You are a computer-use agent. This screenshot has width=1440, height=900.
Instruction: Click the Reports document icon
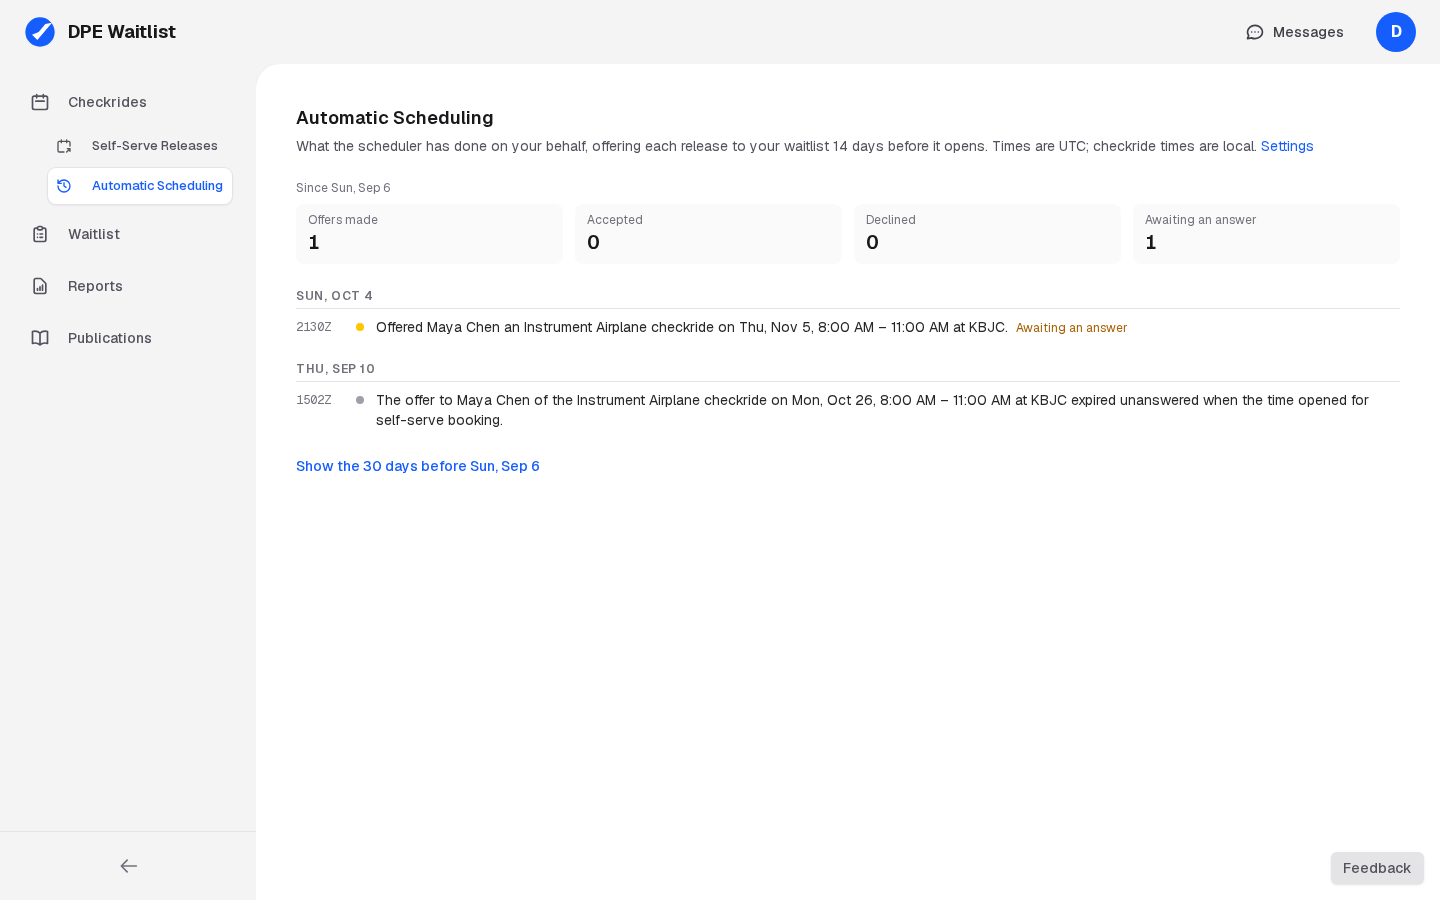pyautogui.click(x=40, y=286)
